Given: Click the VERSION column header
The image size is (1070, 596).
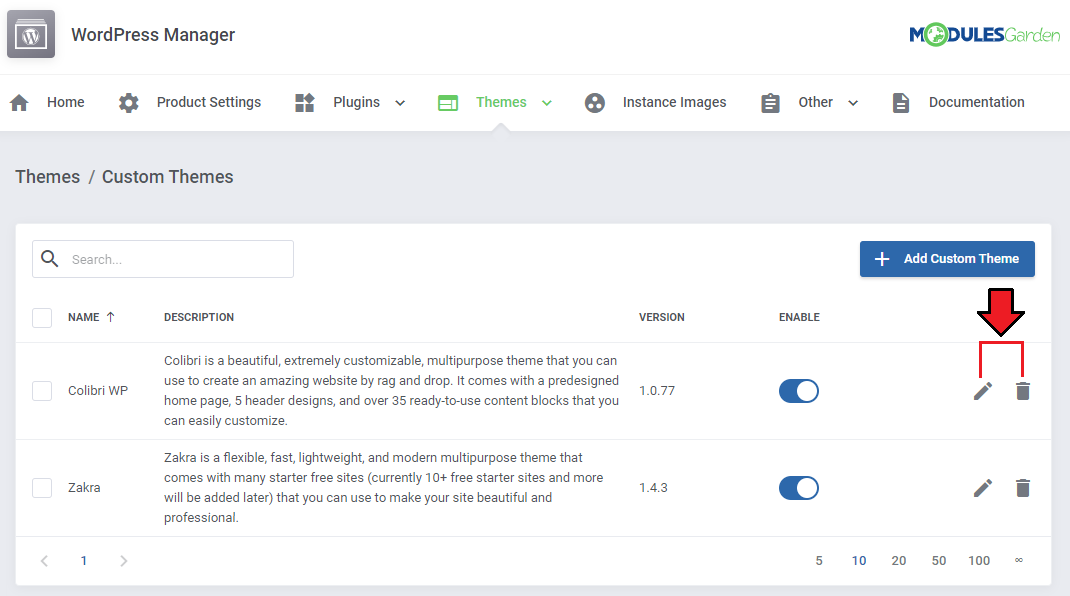Looking at the screenshot, I should click(661, 317).
